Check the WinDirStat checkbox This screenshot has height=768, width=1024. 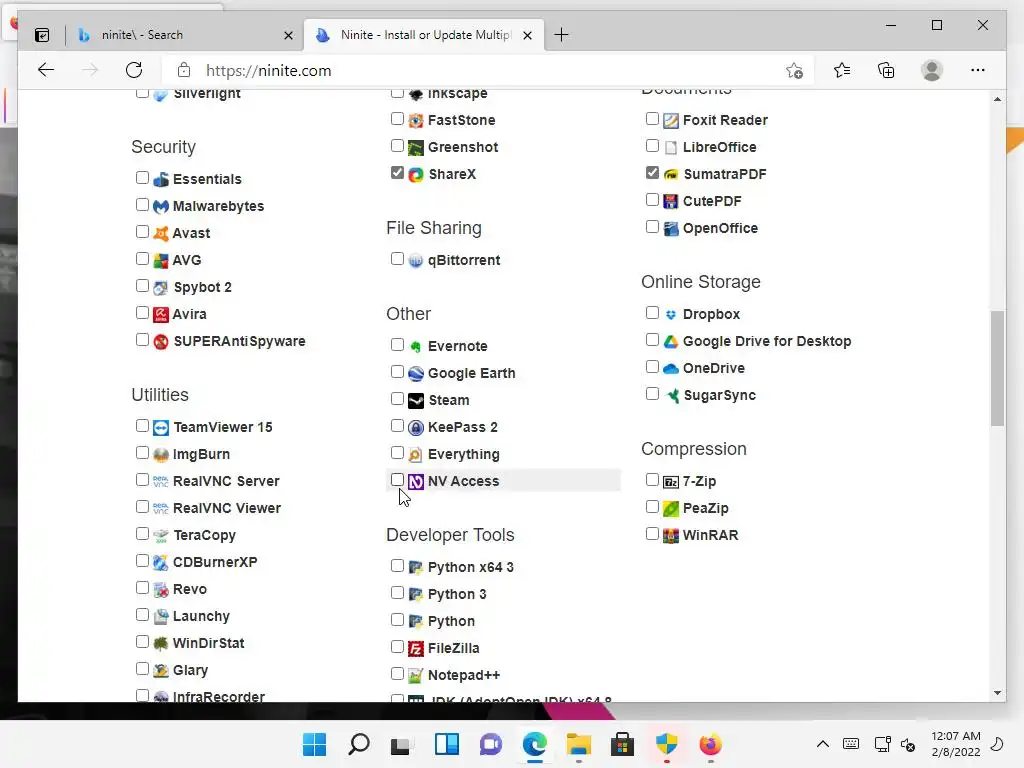pos(142,641)
